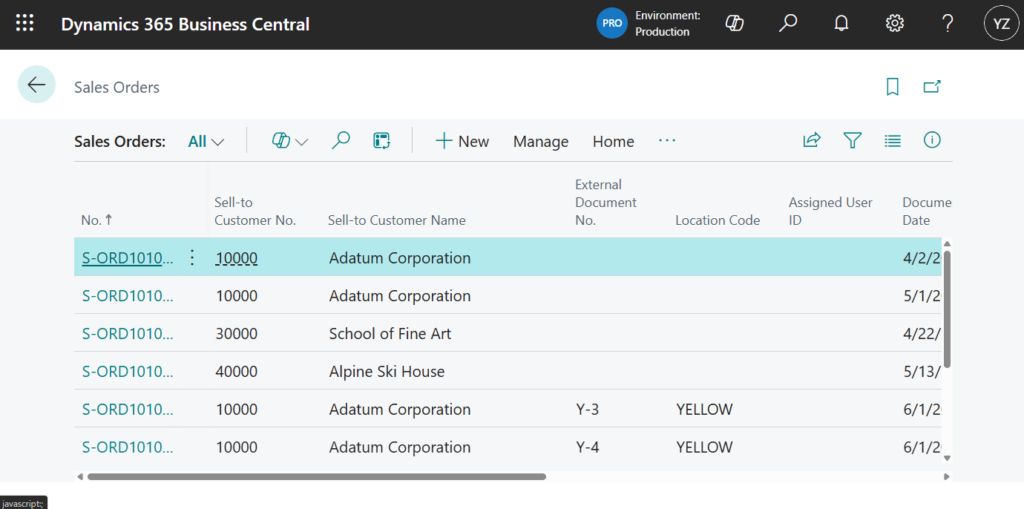The width and height of the screenshot is (1024, 509).
Task: Click the Help question mark icon
Action: pos(947,24)
